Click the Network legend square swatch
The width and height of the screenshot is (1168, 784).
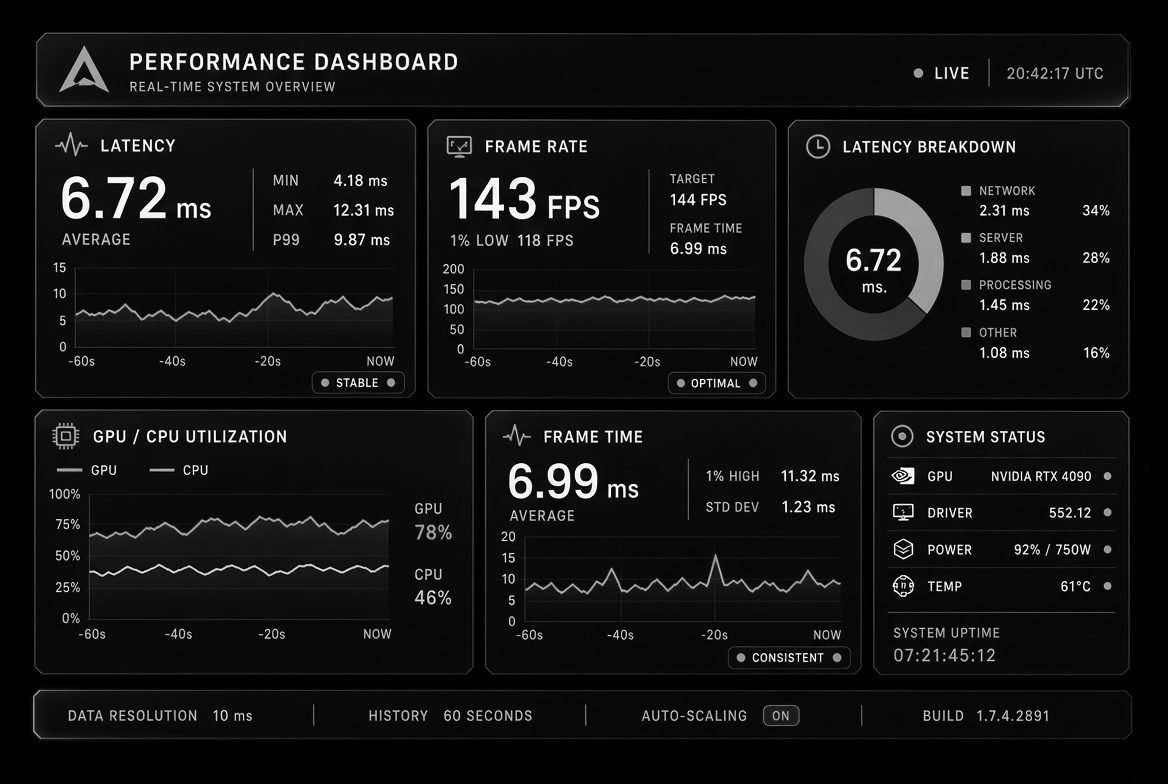point(966,191)
